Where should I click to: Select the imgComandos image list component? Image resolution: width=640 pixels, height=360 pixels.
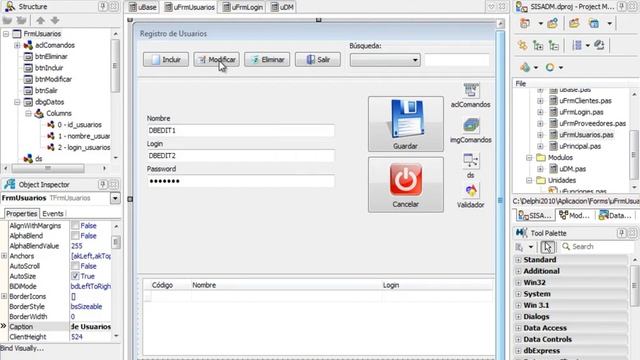pyautogui.click(x=471, y=125)
